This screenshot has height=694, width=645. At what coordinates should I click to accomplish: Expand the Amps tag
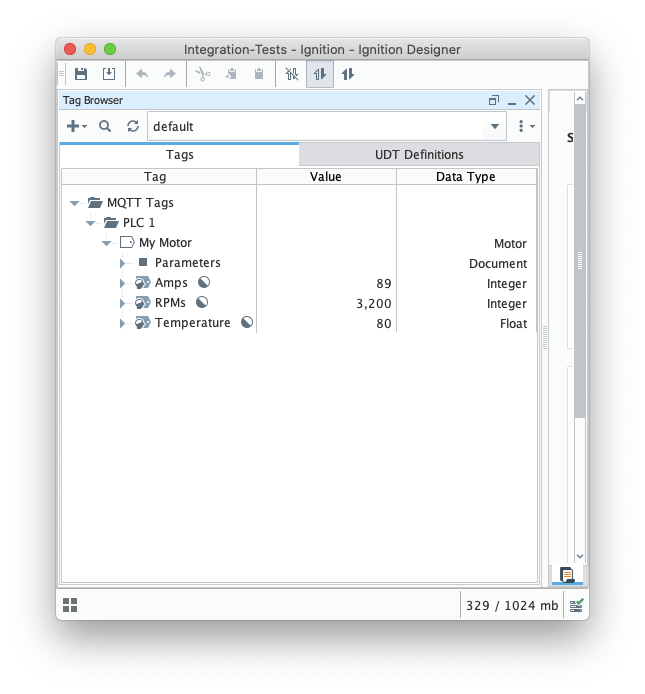click(x=122, y=283)
